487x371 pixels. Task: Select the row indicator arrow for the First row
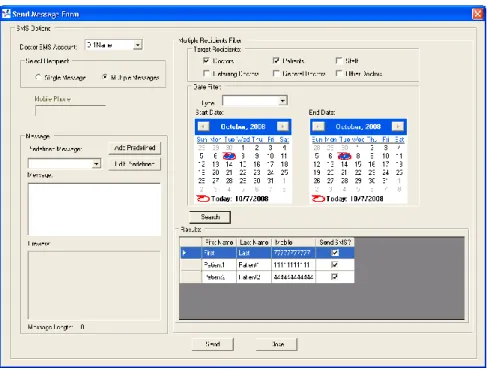[184, 253]
